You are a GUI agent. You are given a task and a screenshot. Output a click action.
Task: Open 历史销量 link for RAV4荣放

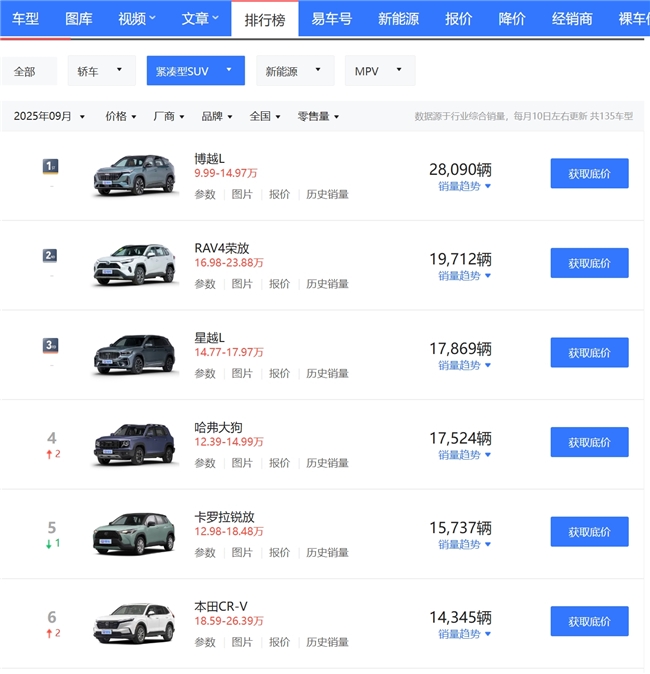click(x=327, y=284)
